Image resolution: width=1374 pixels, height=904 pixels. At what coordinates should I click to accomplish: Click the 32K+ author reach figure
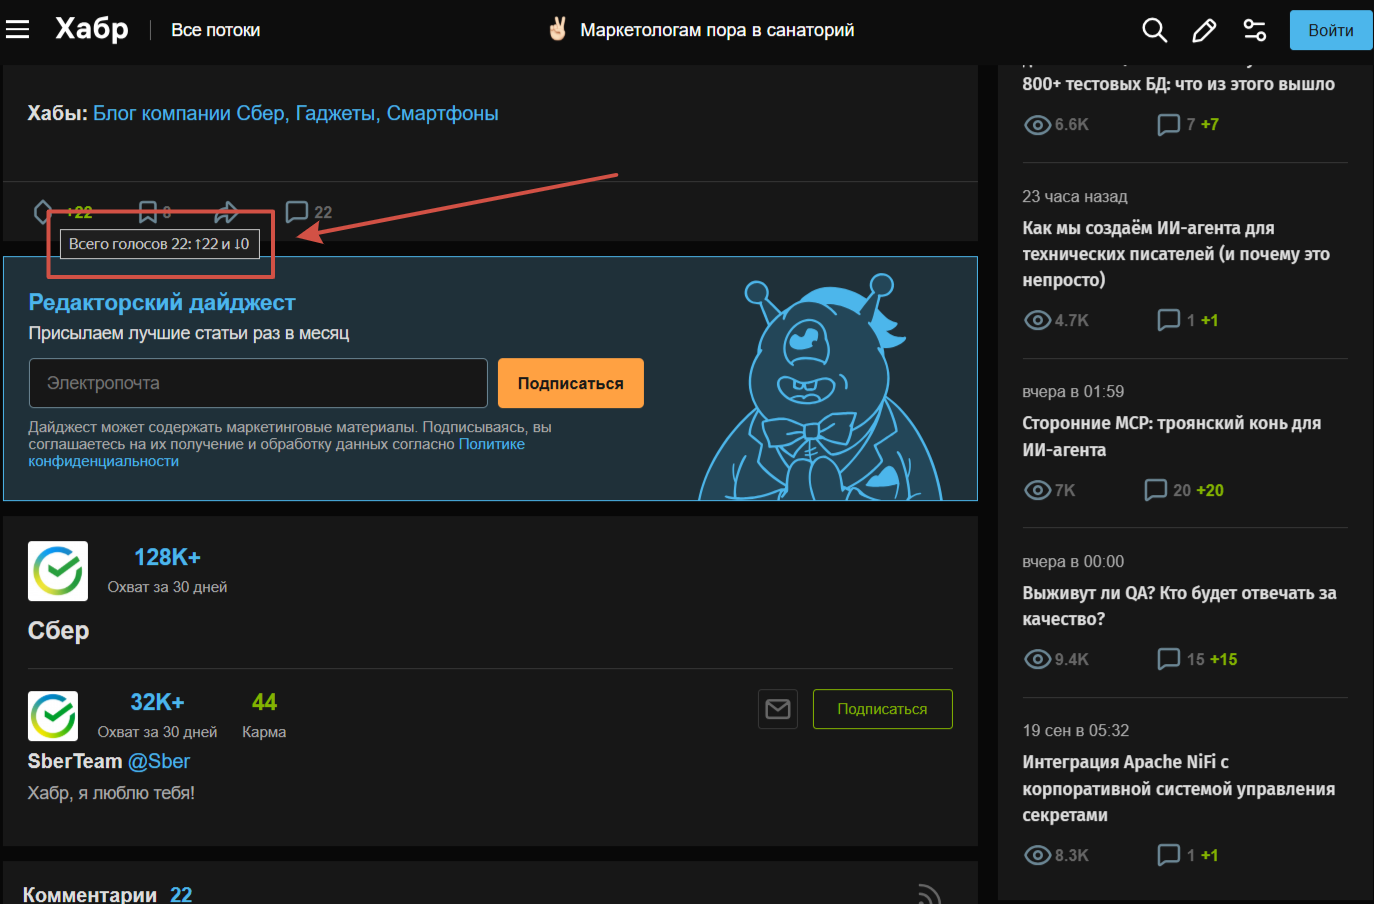157,702
